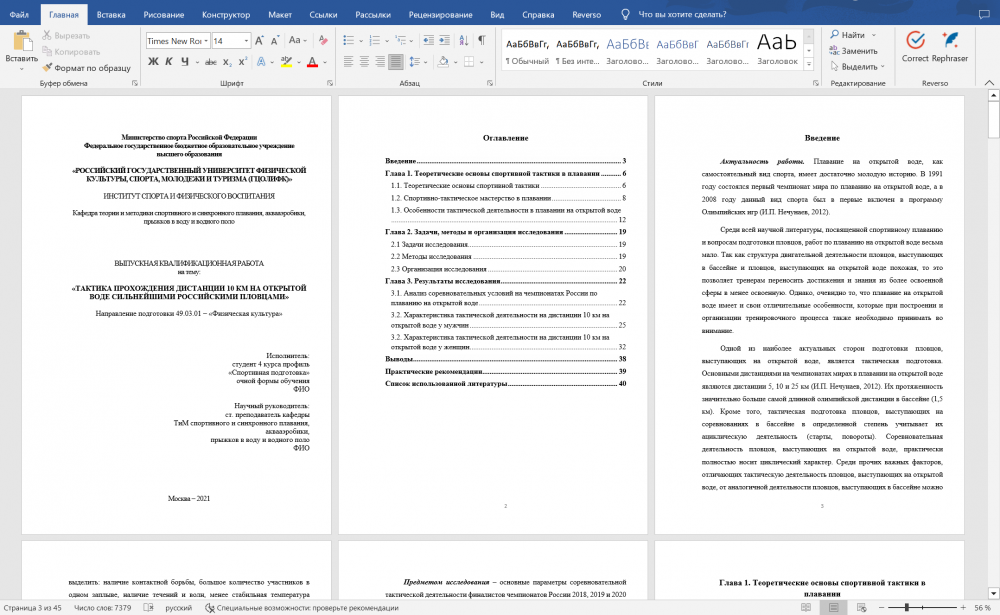This screenshot has width=1000, height=615.
Task: Increase paragraph indent
Action: [445, 40]
